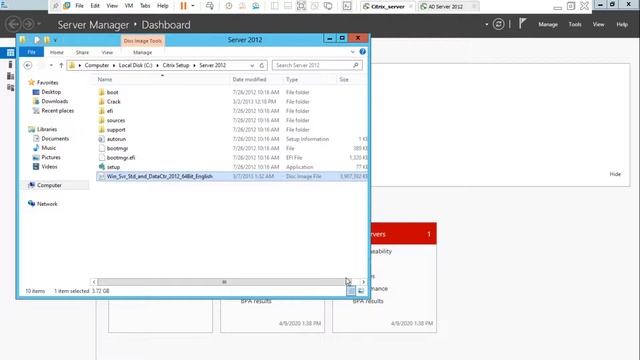Click the Explorer help question mark icon
This screenshot has width=640, height=360.
click(362, 52)
